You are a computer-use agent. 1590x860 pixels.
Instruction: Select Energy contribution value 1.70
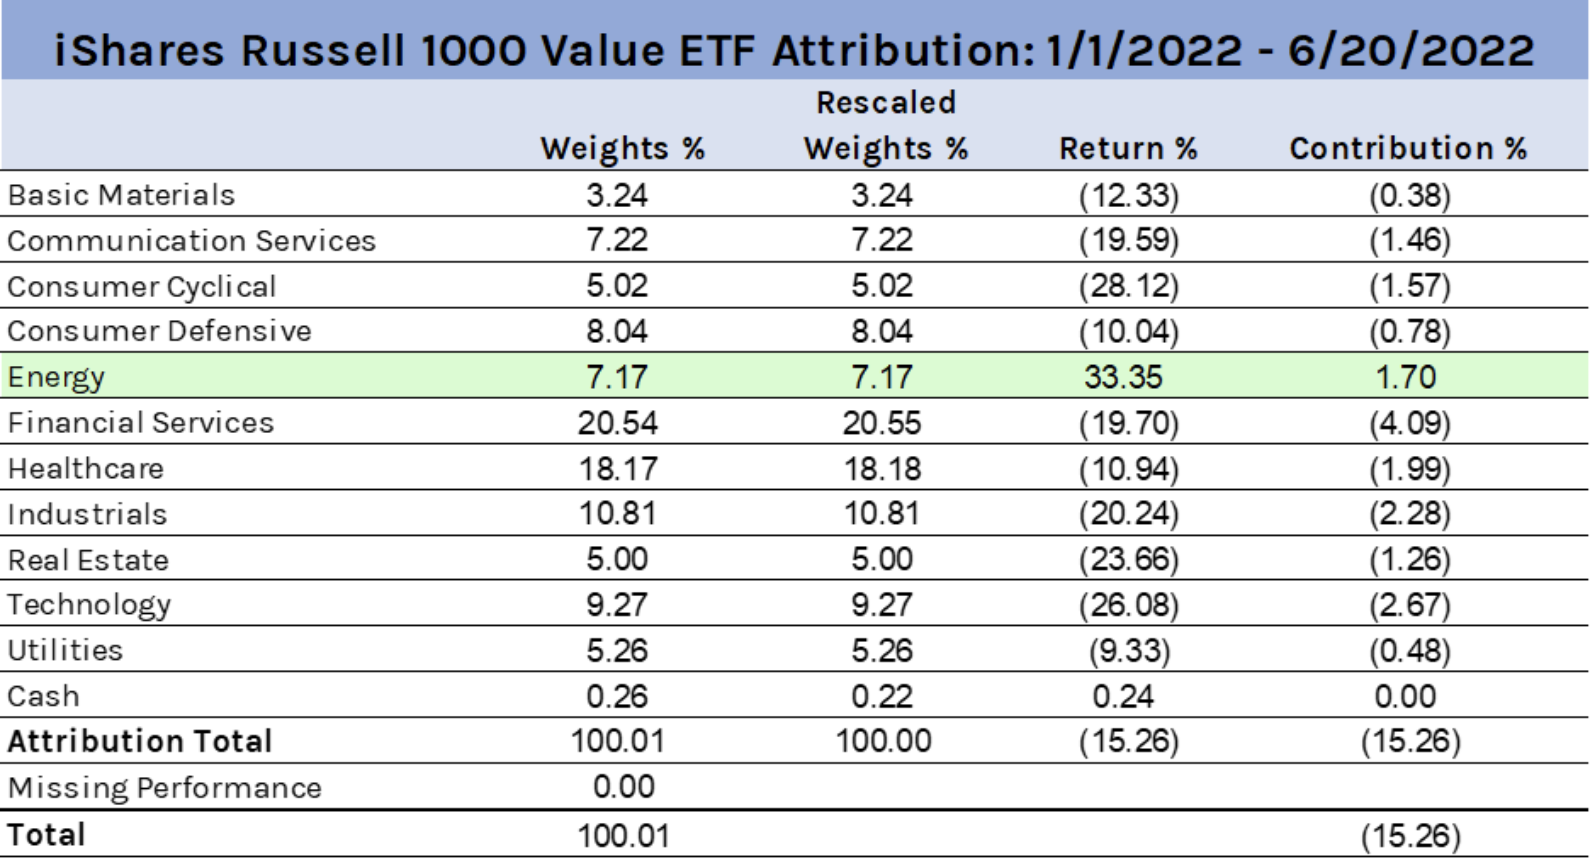coord(1405,377)
